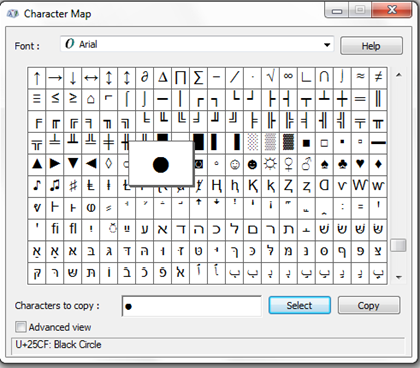
Task: Pick the beamed eighth notes symbol
Action: pos(55,186)
